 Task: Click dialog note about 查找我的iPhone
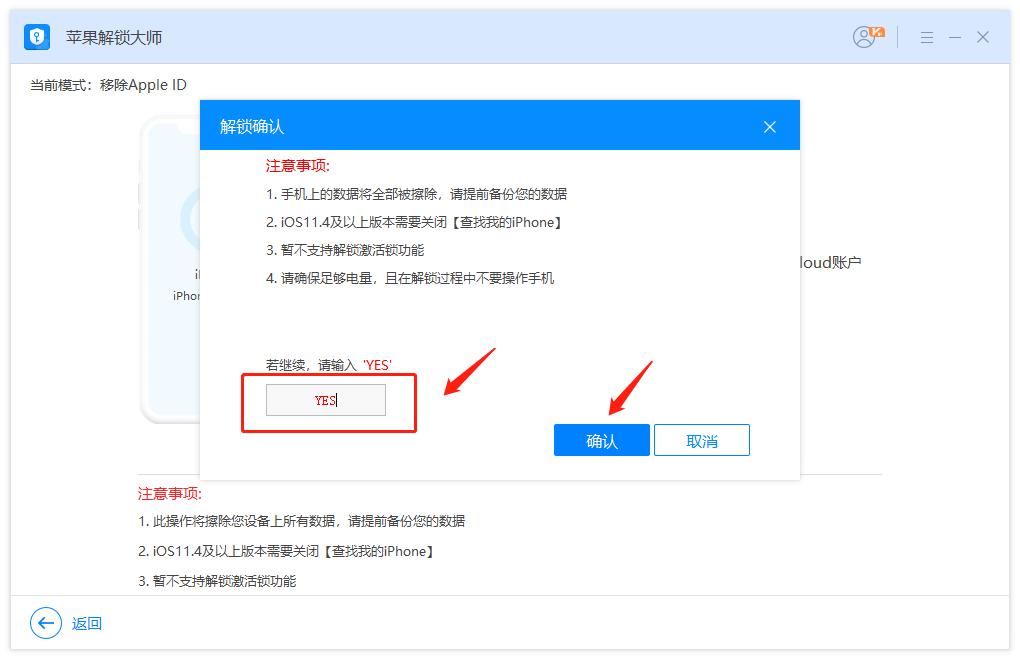coord(410,222)
